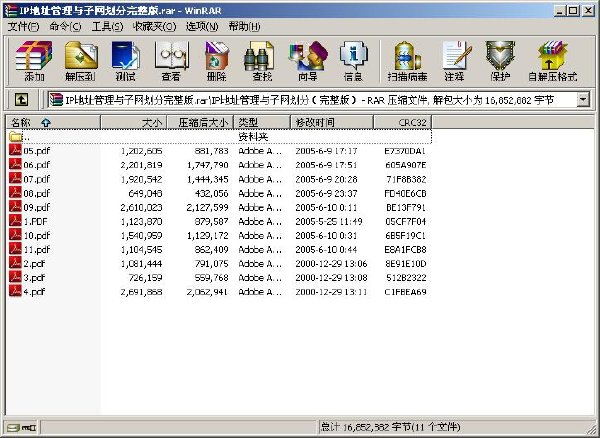Click the 自解压格式 (SFX) icon
The width and height of the screenshot is (600, 438).
coord(552,56)
